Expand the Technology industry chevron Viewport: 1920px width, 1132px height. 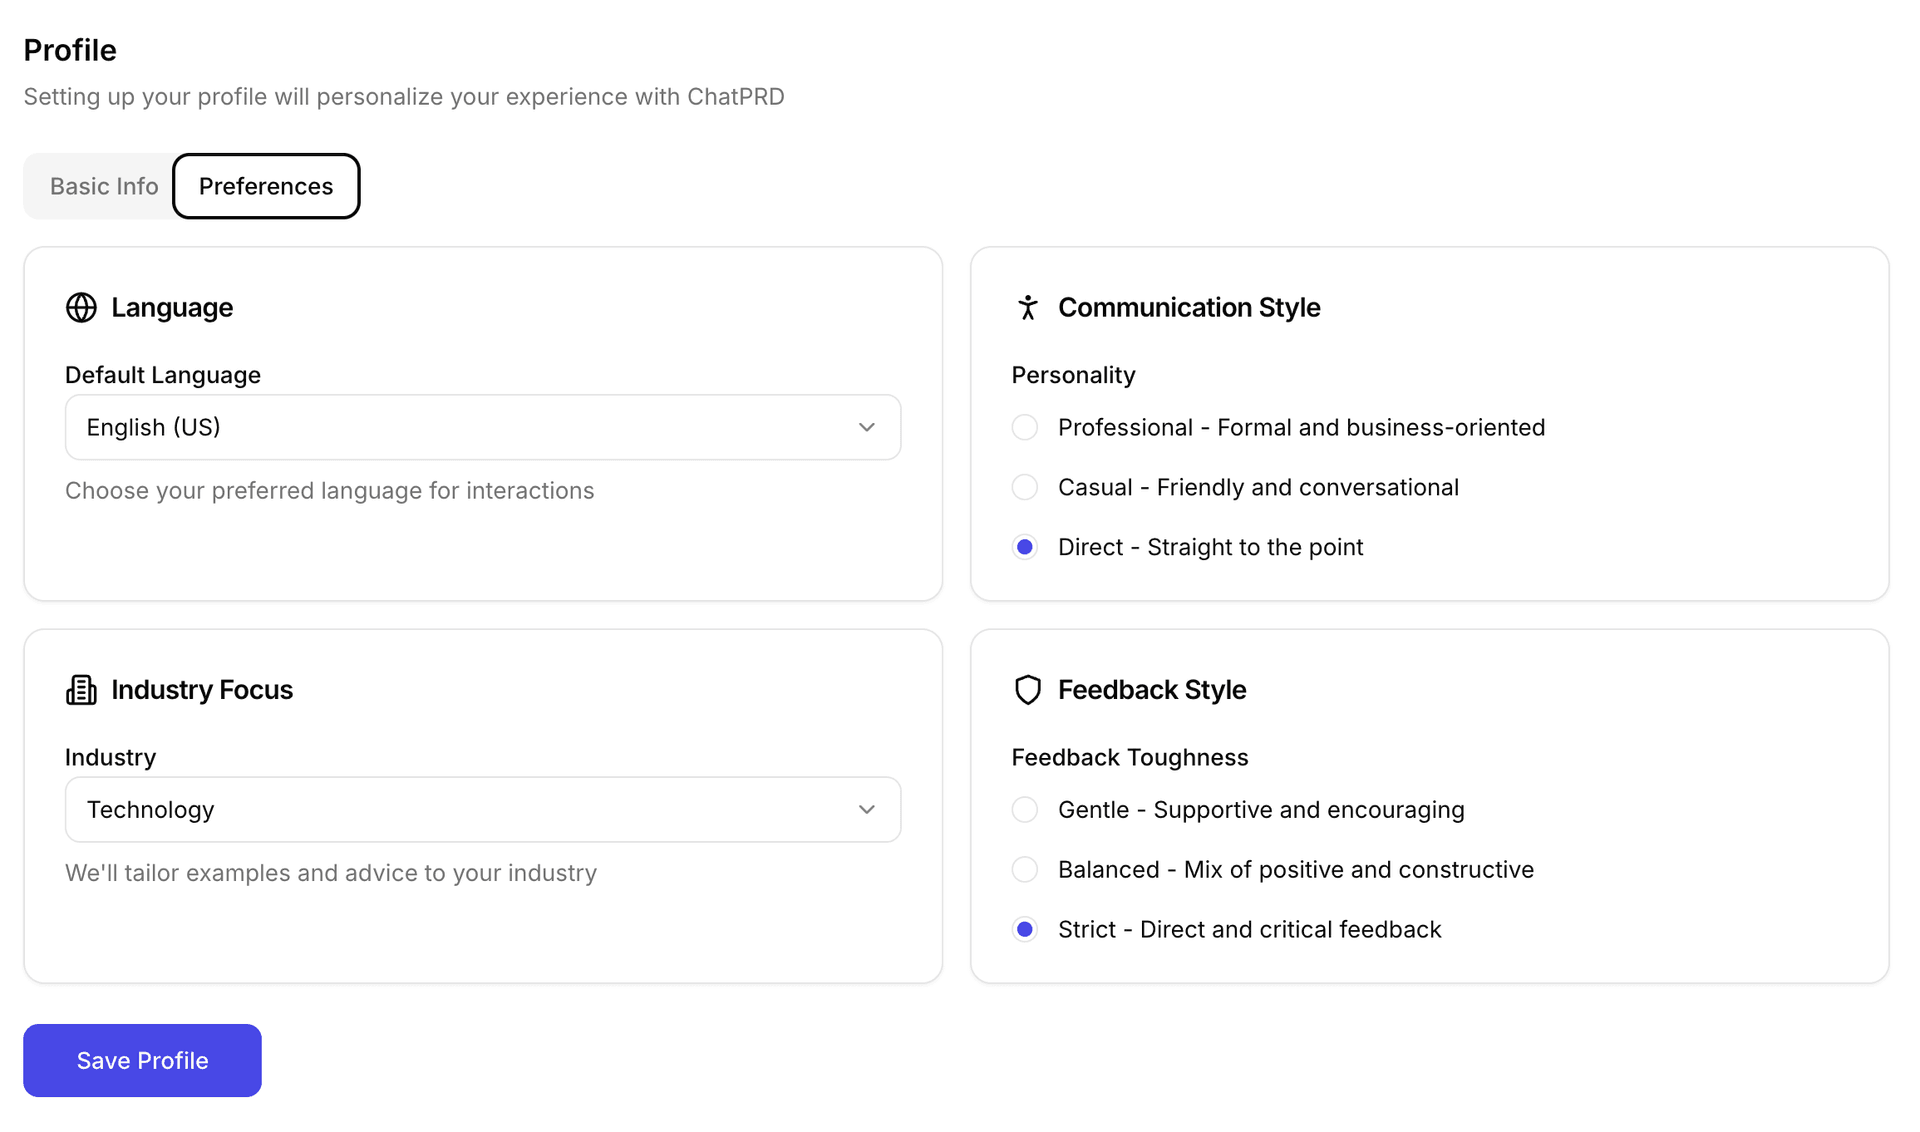click(866, 810)
